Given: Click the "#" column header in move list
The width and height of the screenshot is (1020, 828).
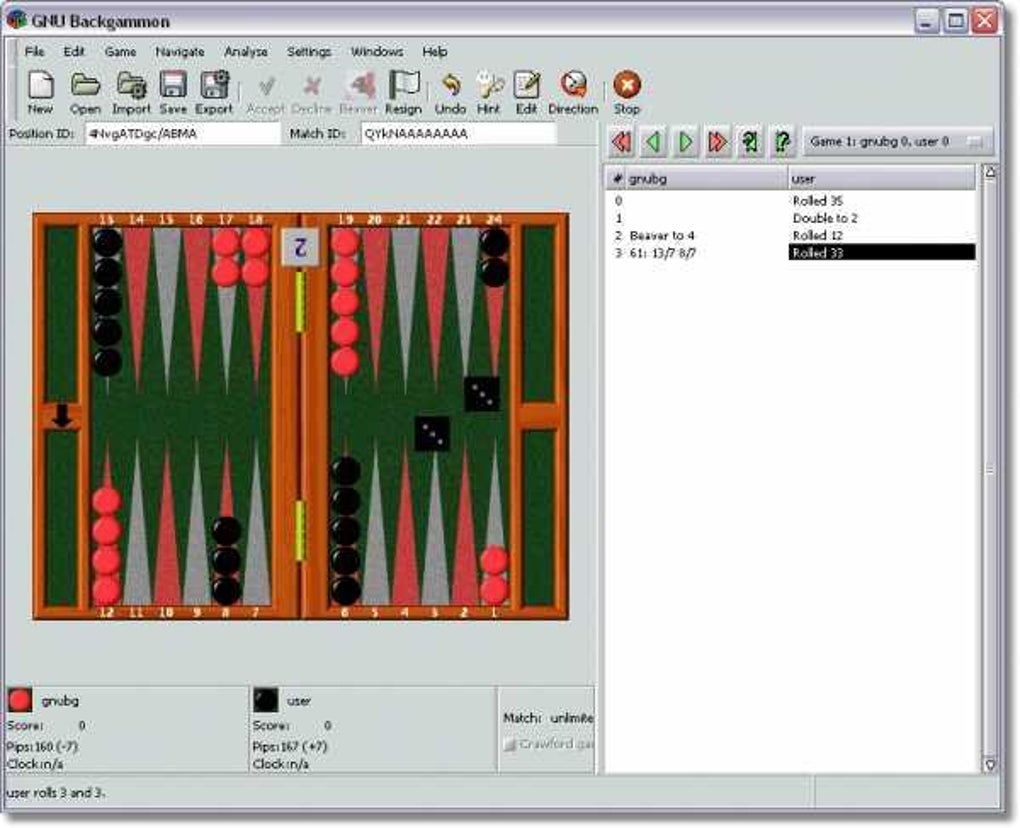Looking at the screenshot, I should pyautogui.click(x=615, y=178).
